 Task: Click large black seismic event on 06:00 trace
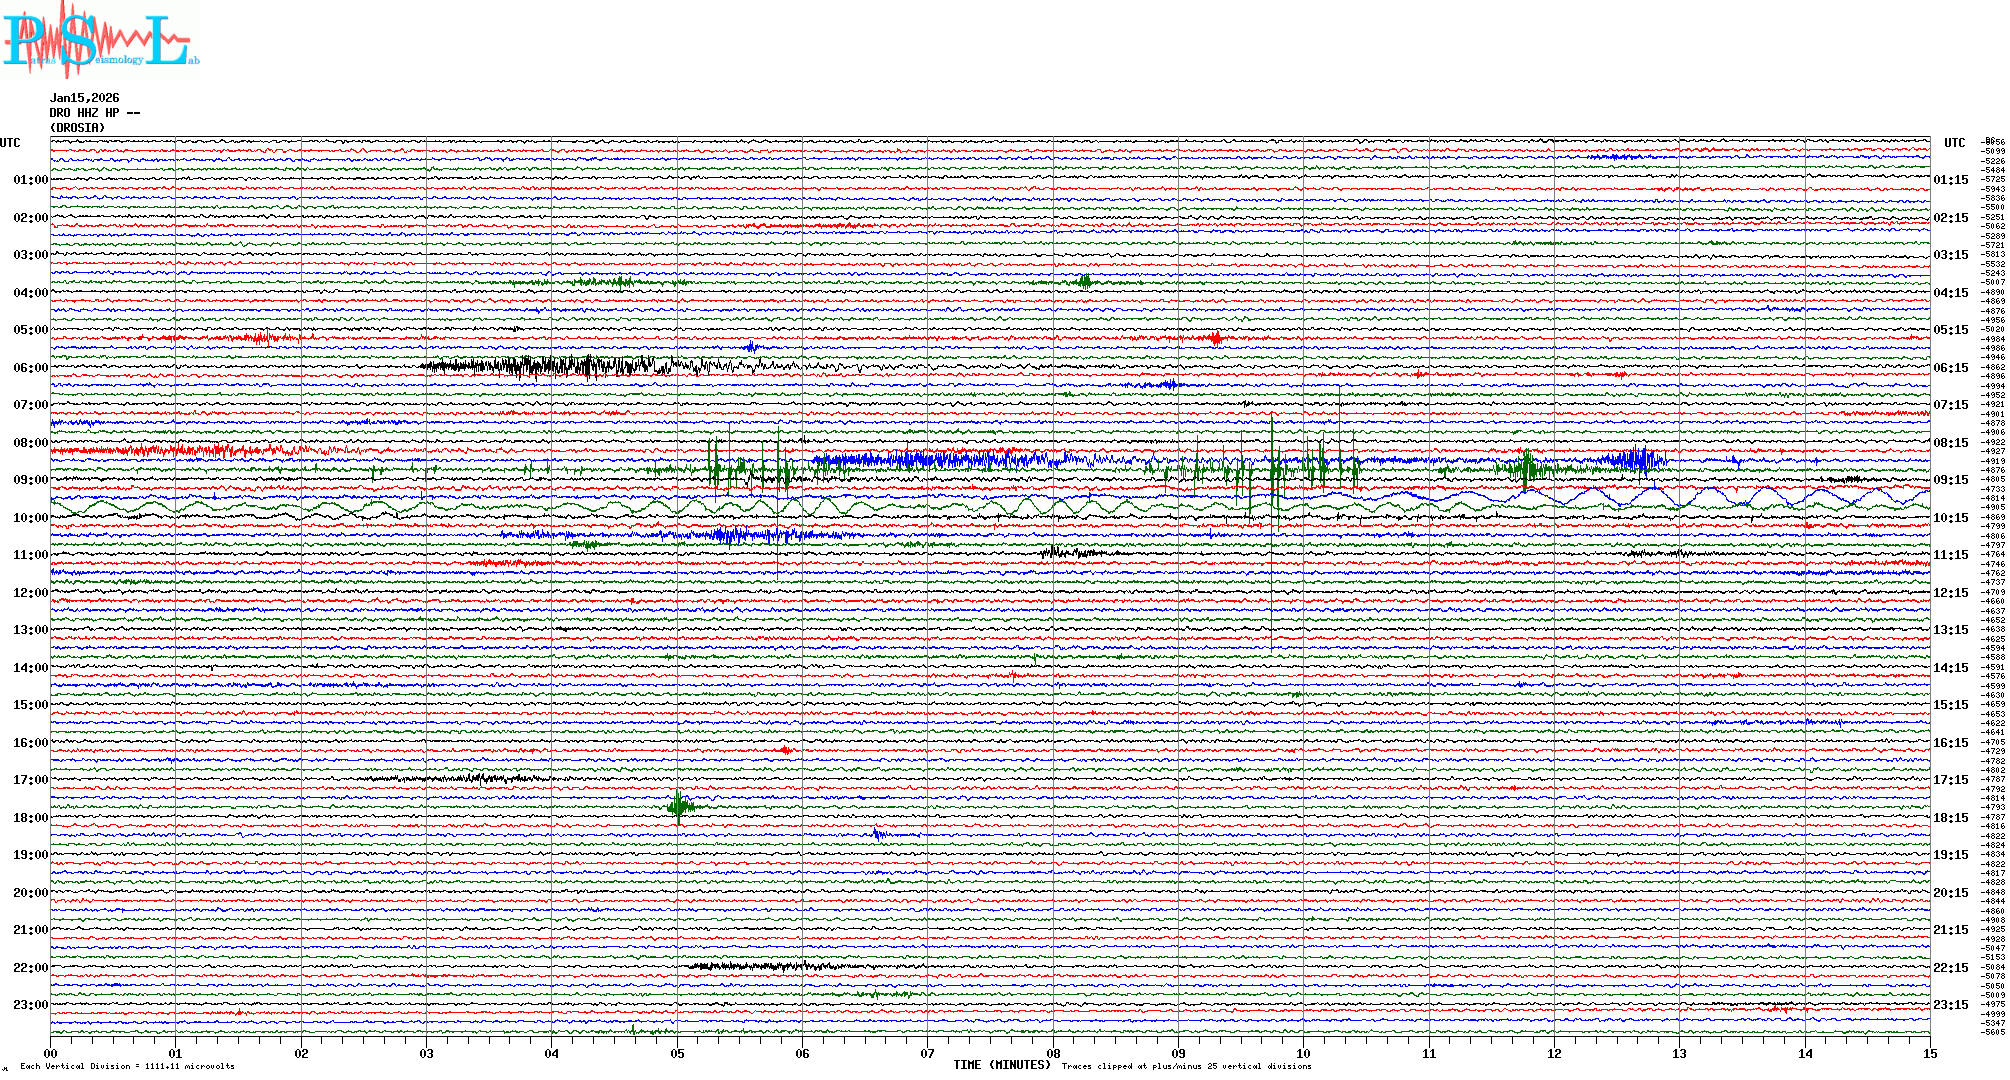560,366
